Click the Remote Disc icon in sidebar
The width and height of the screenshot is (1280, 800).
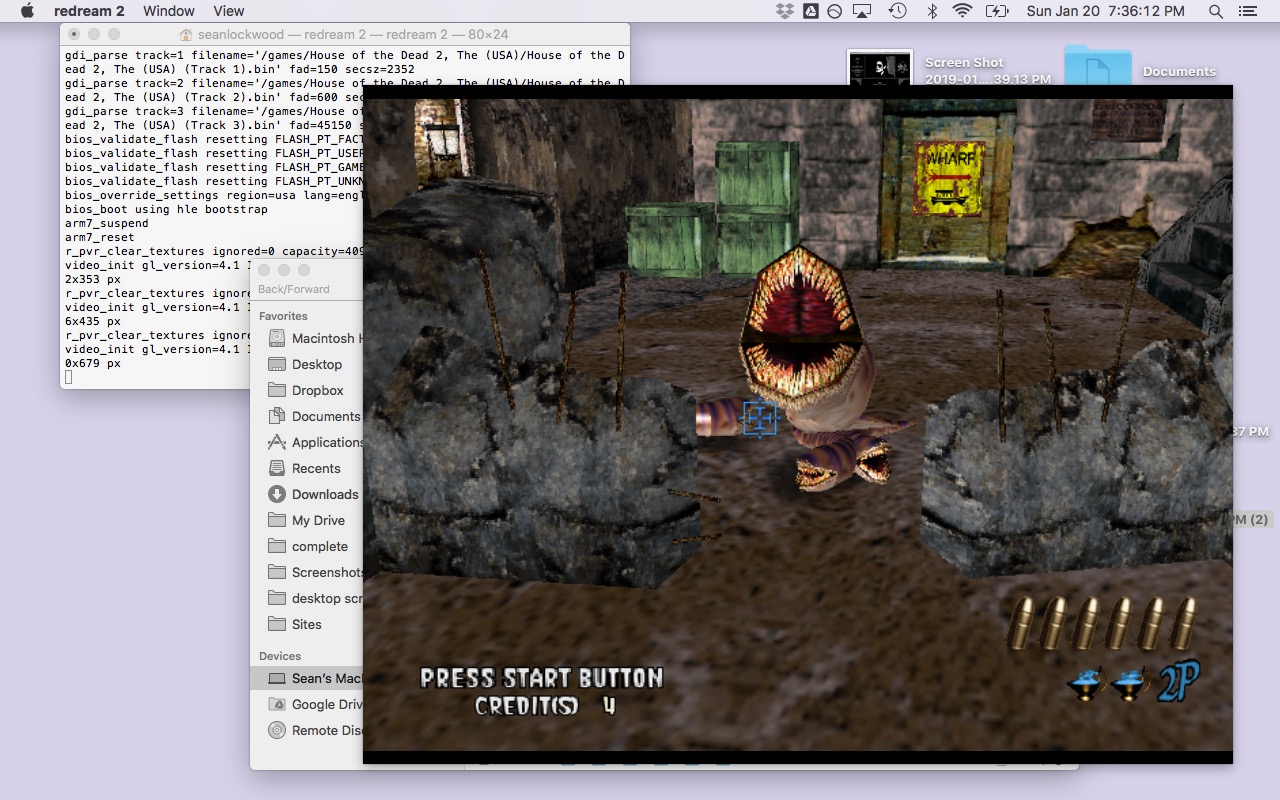[277, 730]
